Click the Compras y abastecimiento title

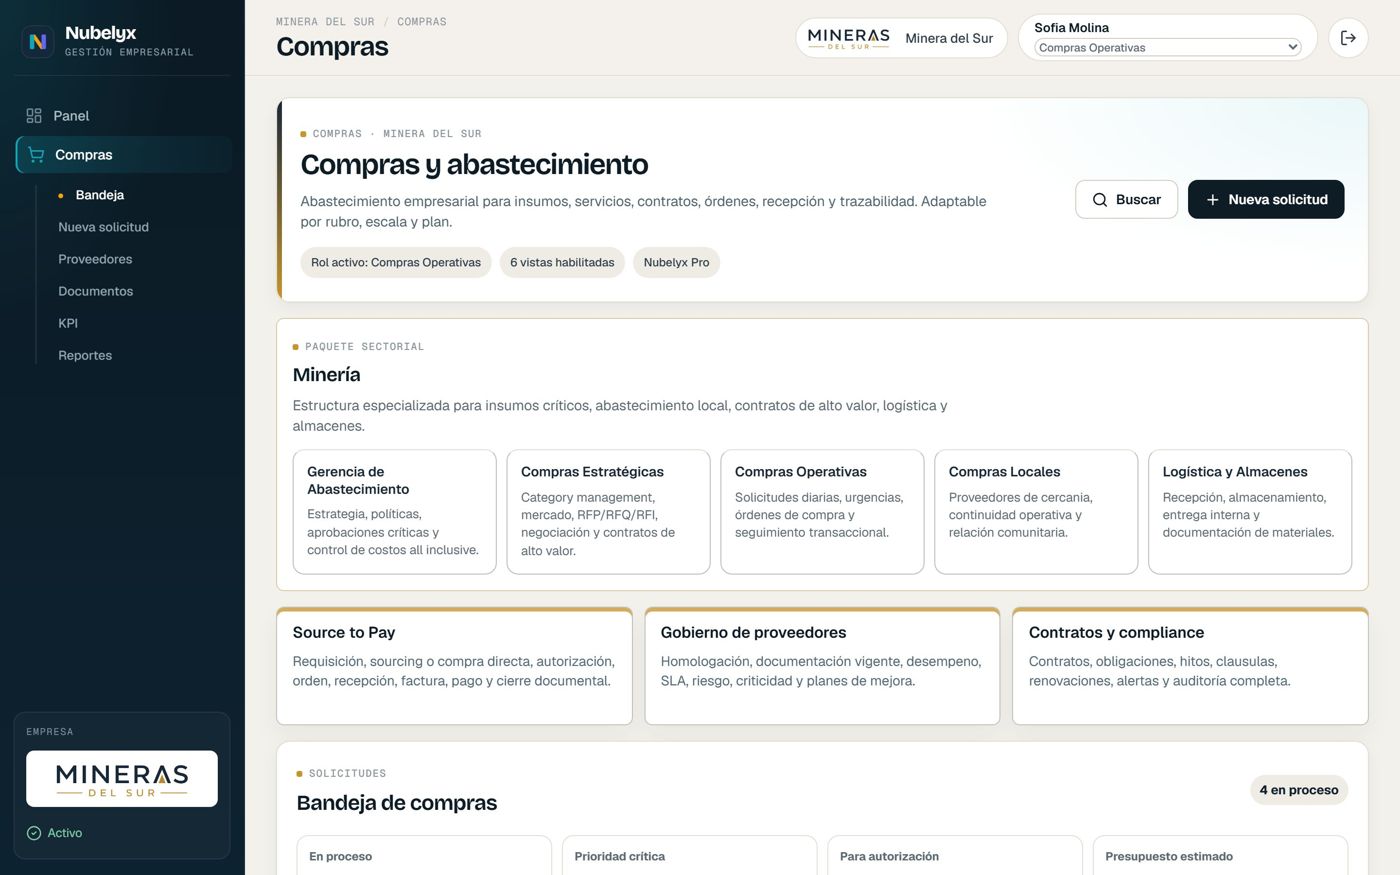point(475,164)
